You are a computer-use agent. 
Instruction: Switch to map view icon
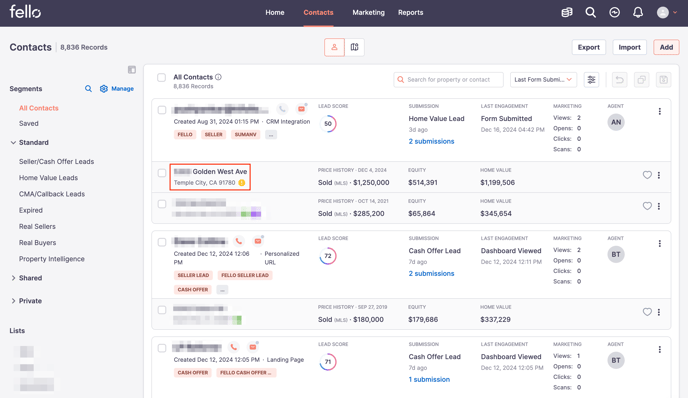click(355, 47)
